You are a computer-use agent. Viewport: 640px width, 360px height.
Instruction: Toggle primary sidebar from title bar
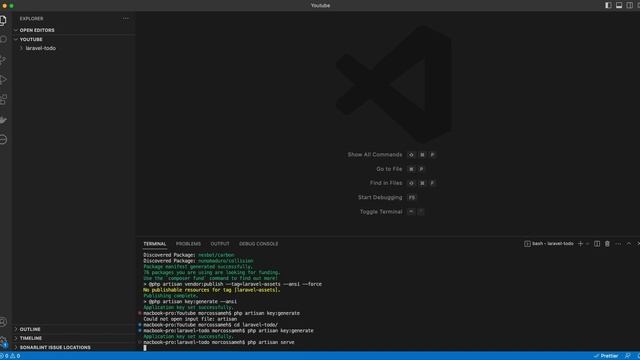tap(608, 5)
